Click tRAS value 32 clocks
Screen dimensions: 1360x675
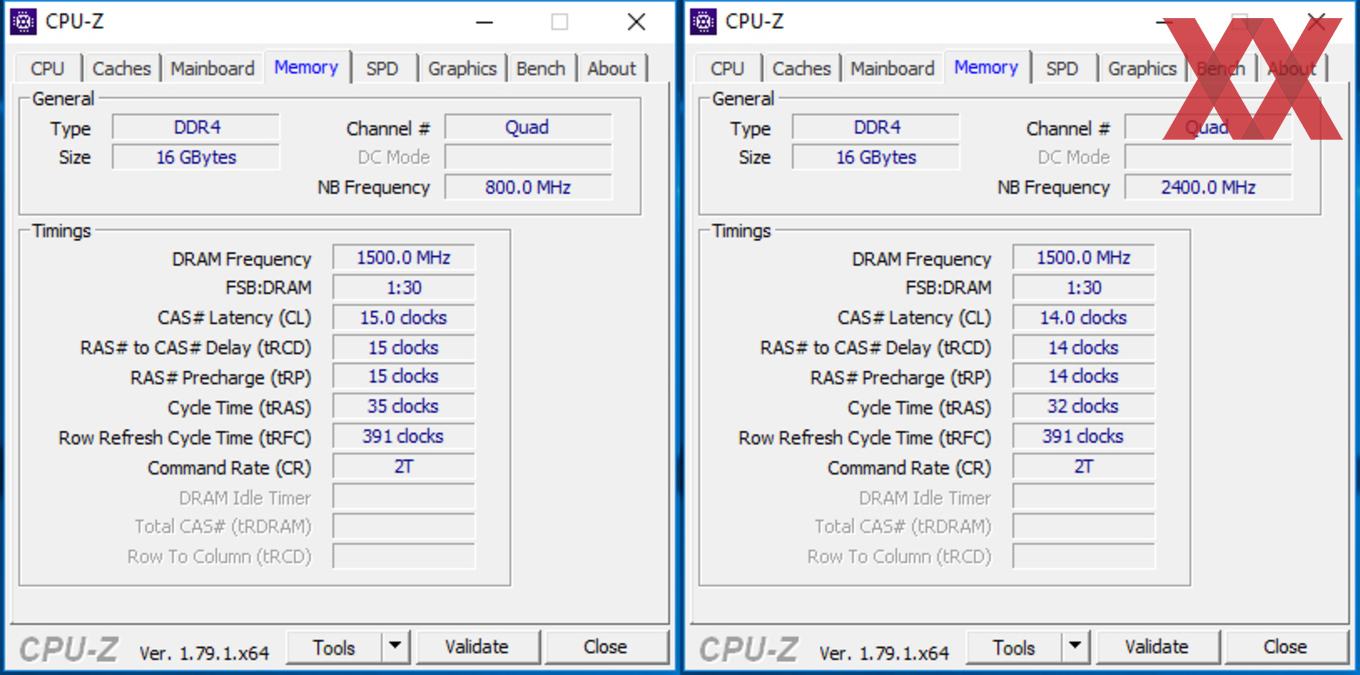click(1083, 407)
